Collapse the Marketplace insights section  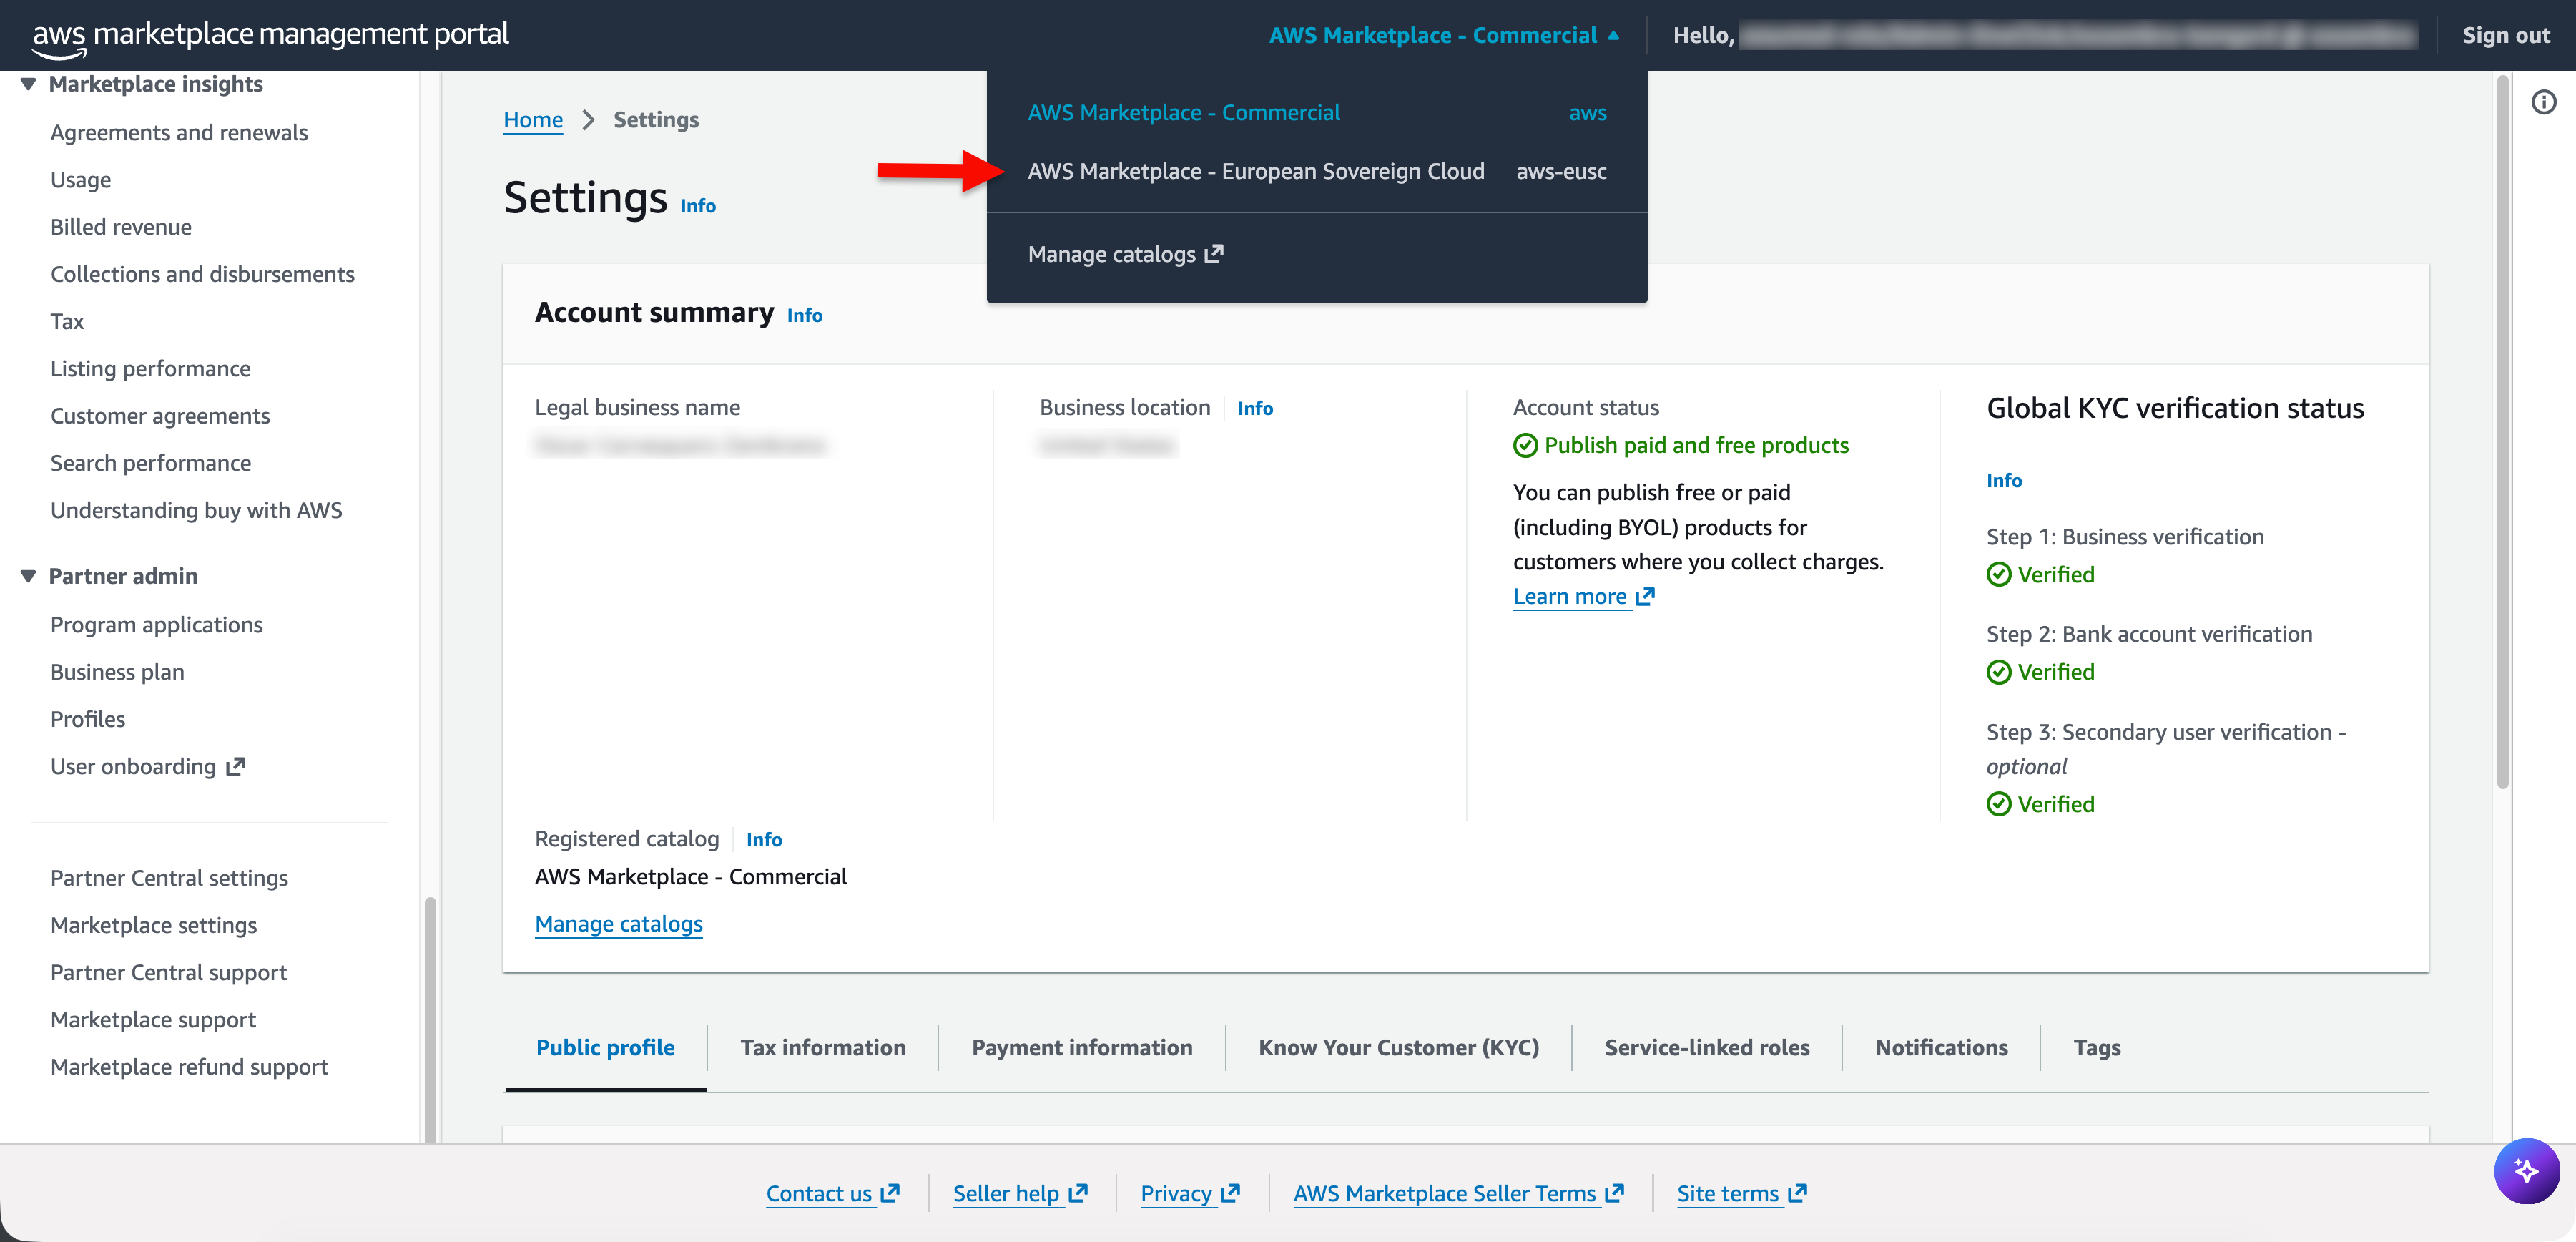coord(28,84)
